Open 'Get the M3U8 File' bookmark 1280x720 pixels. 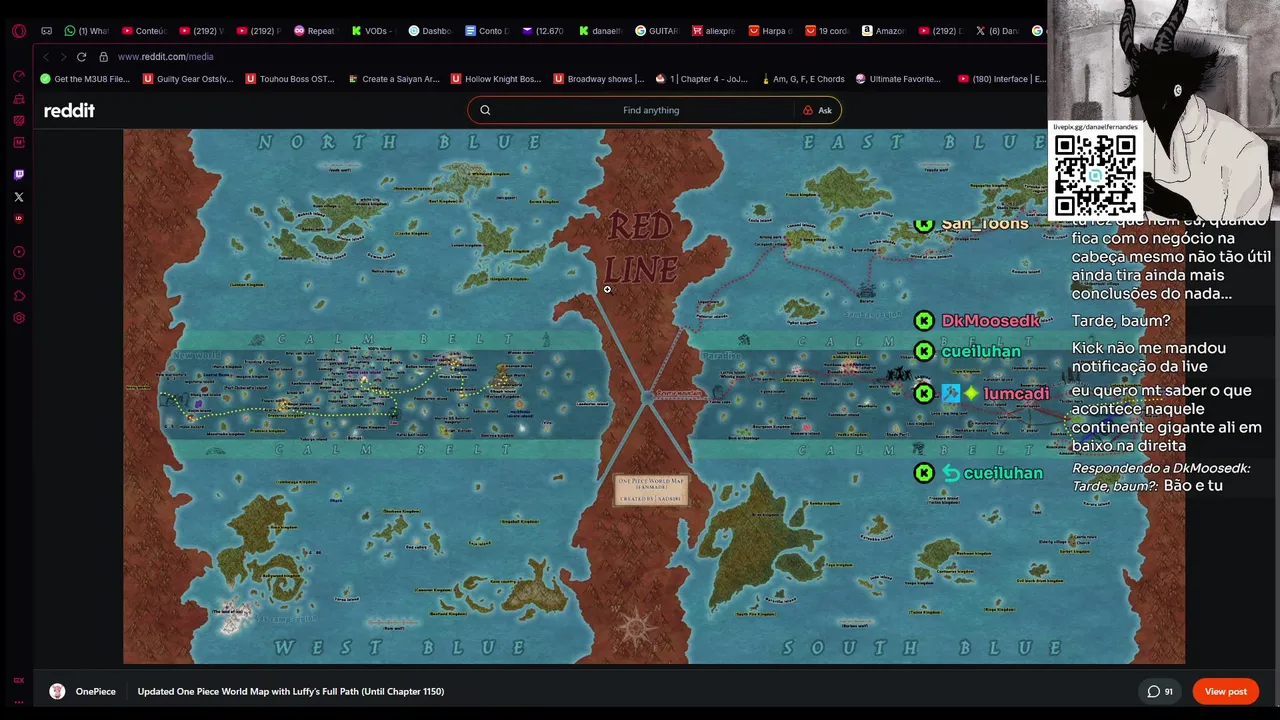pyautogui.click(x=85, y=79)
